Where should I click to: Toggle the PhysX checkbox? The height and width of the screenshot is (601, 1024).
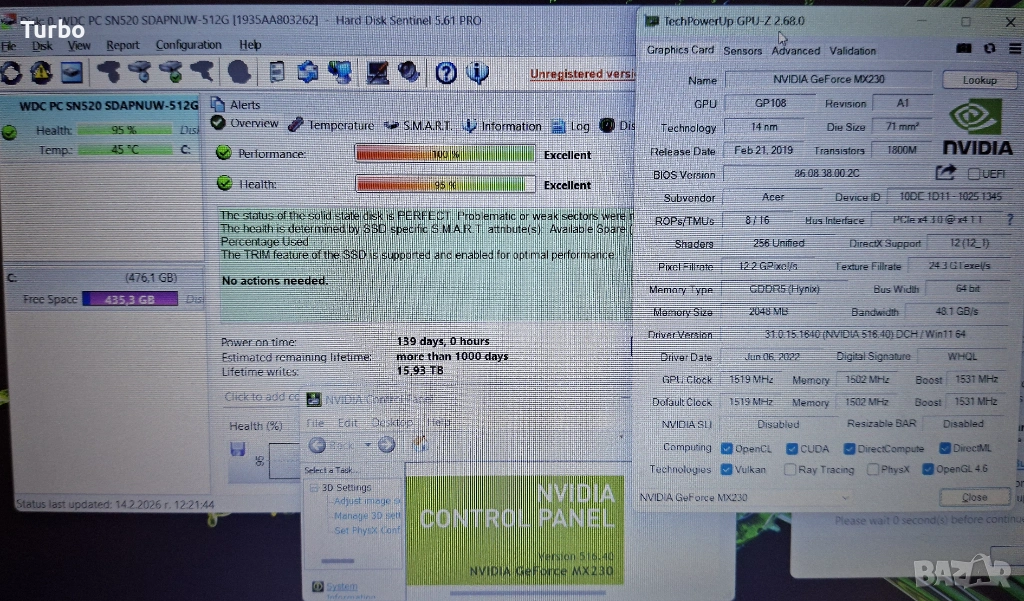point(873,469)
